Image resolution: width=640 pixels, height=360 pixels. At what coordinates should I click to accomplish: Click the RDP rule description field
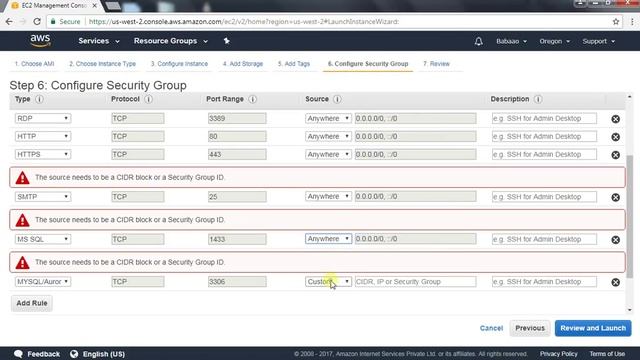click(x=544, y=118)
